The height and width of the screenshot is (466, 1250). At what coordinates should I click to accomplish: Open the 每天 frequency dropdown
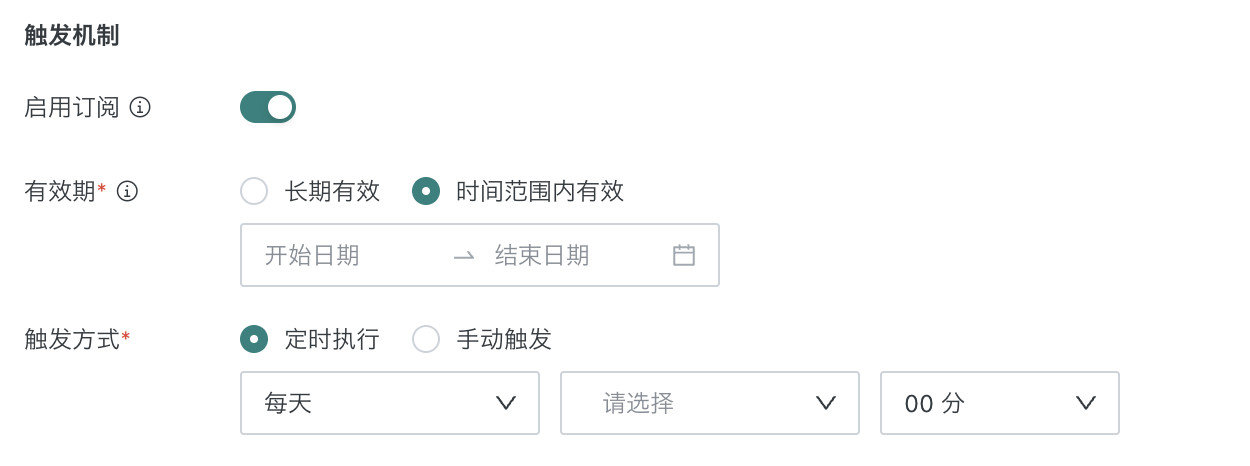click(x=389, y=403)
